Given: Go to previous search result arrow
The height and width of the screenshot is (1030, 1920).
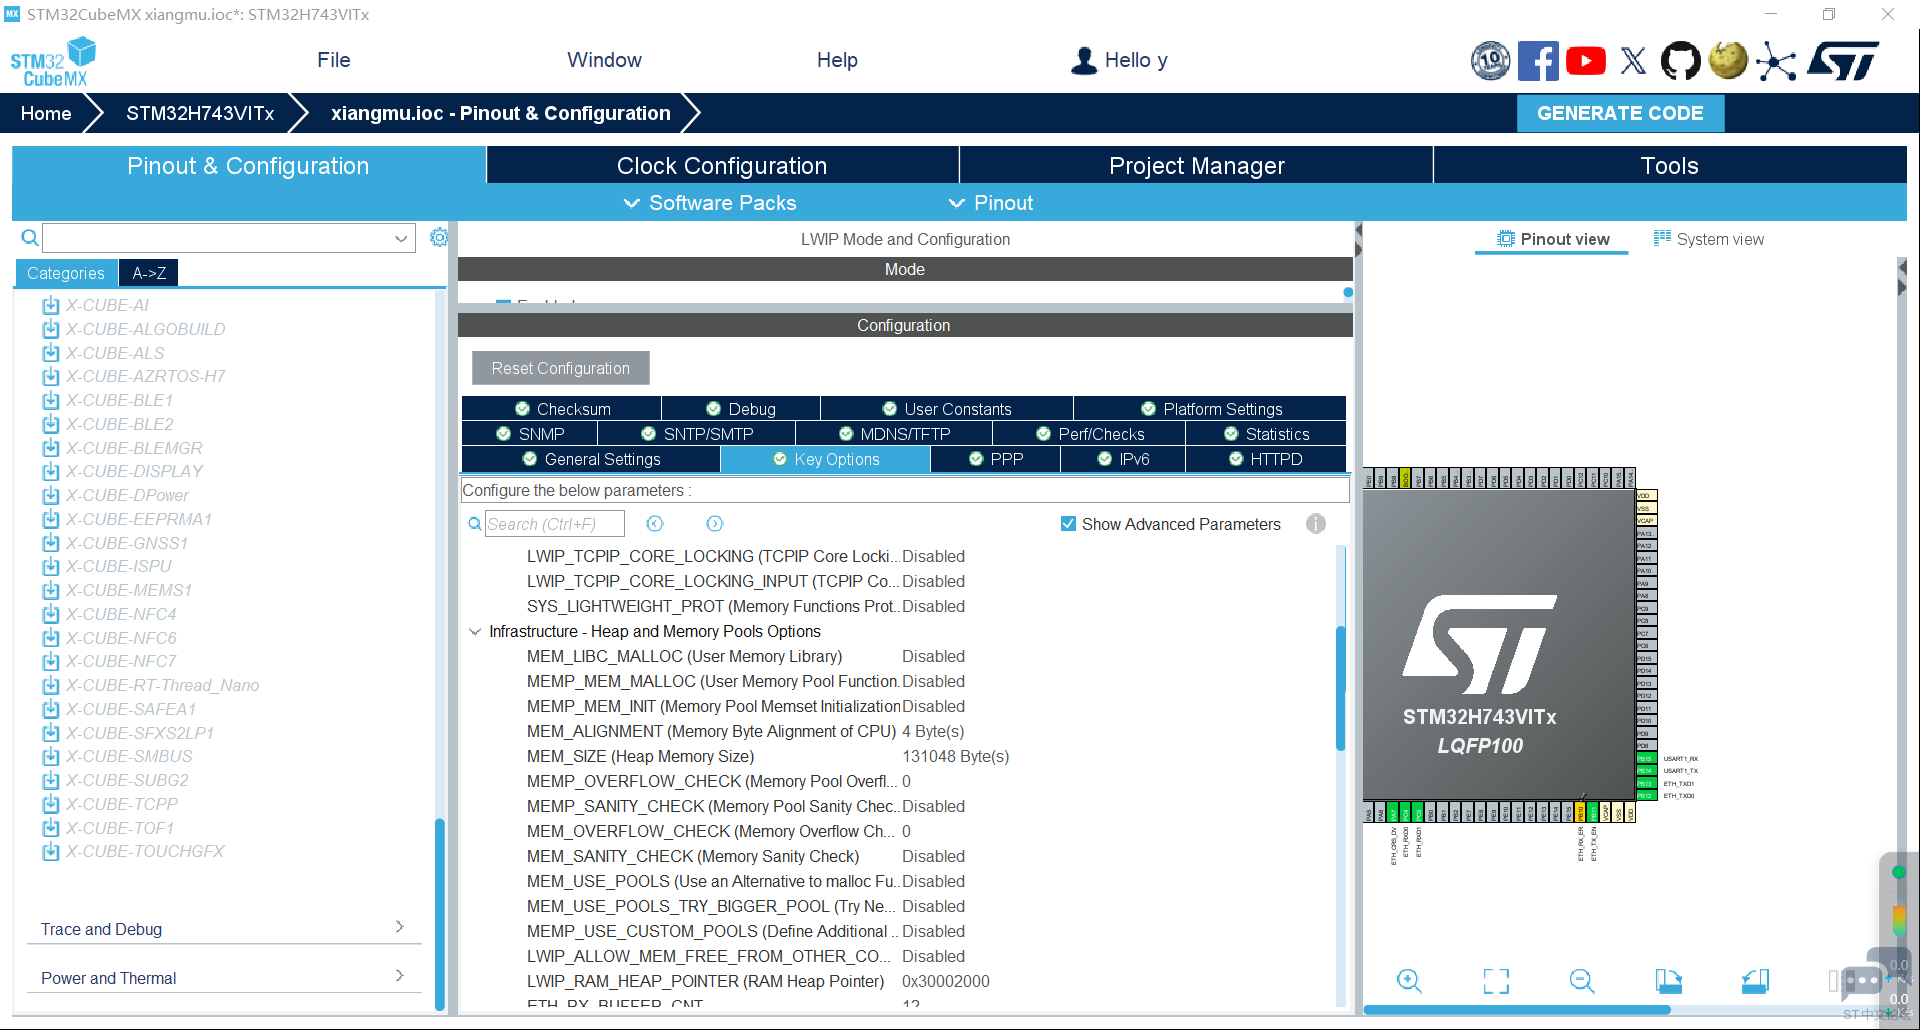Looking at the screenshot, I should pyautogui.click(x=655, y=524).
